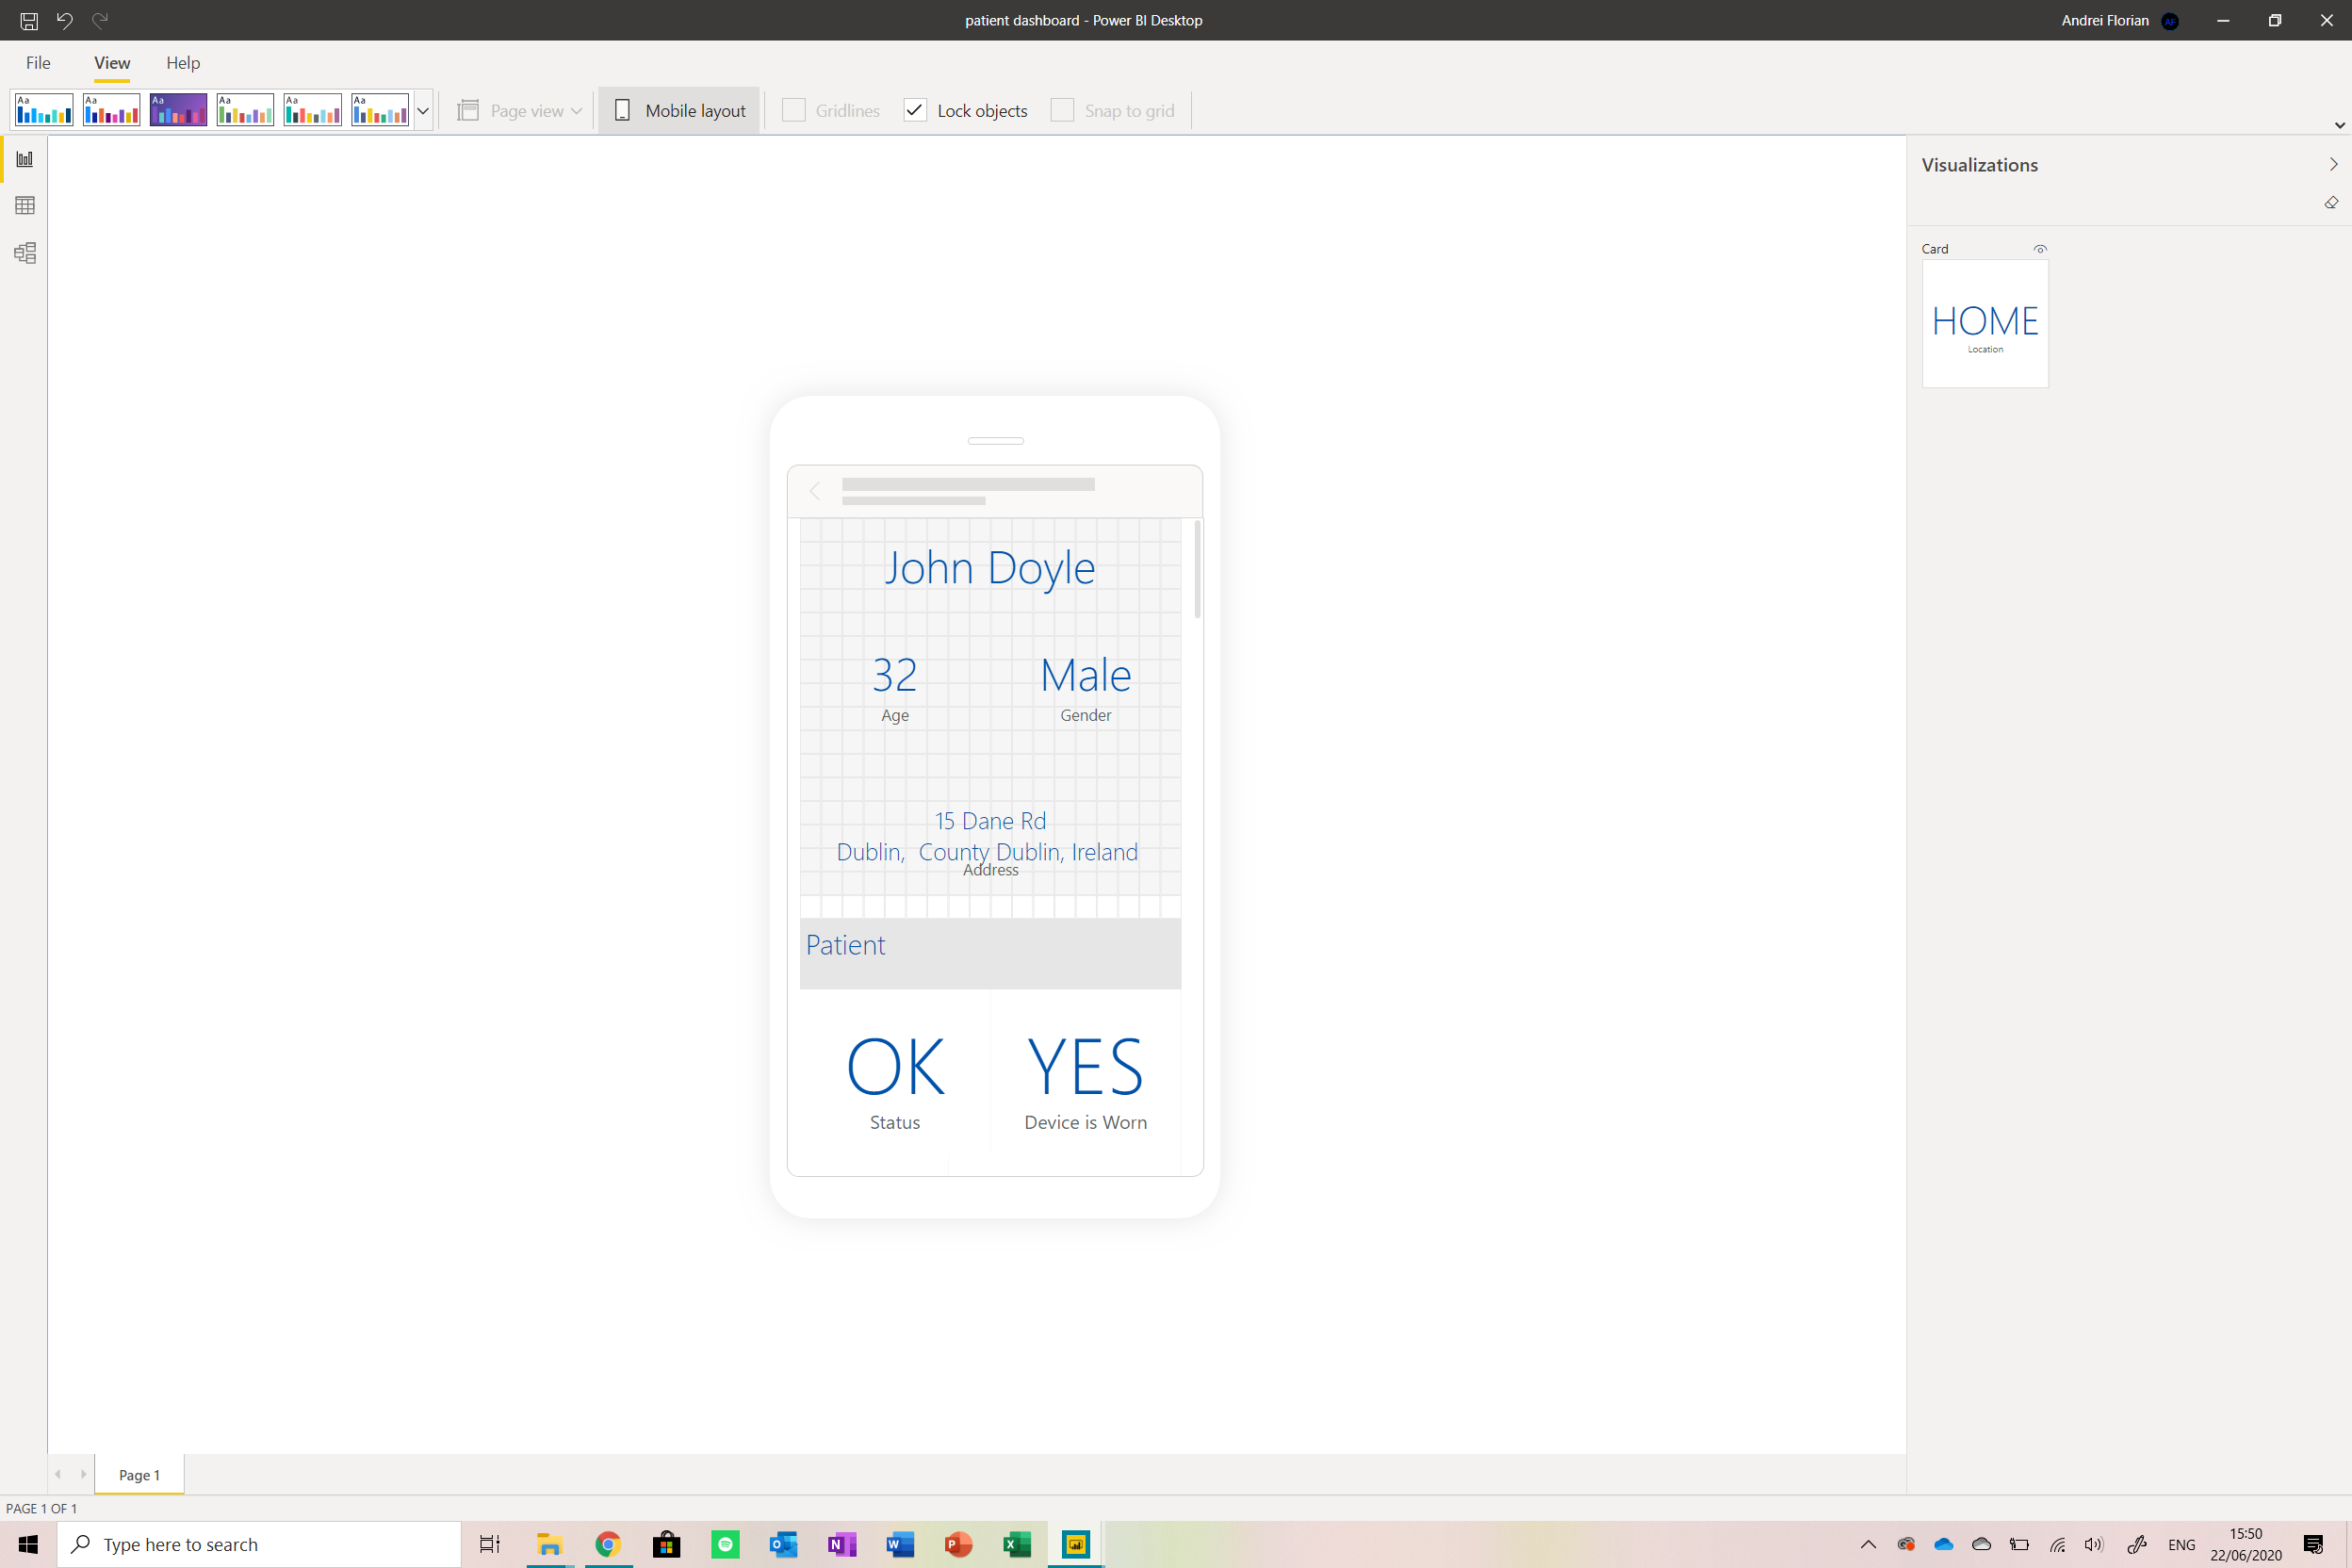This screenshot has width=2352, height=1568.
Task: Open the Help ribbon tab
Action: click(183, 63)
